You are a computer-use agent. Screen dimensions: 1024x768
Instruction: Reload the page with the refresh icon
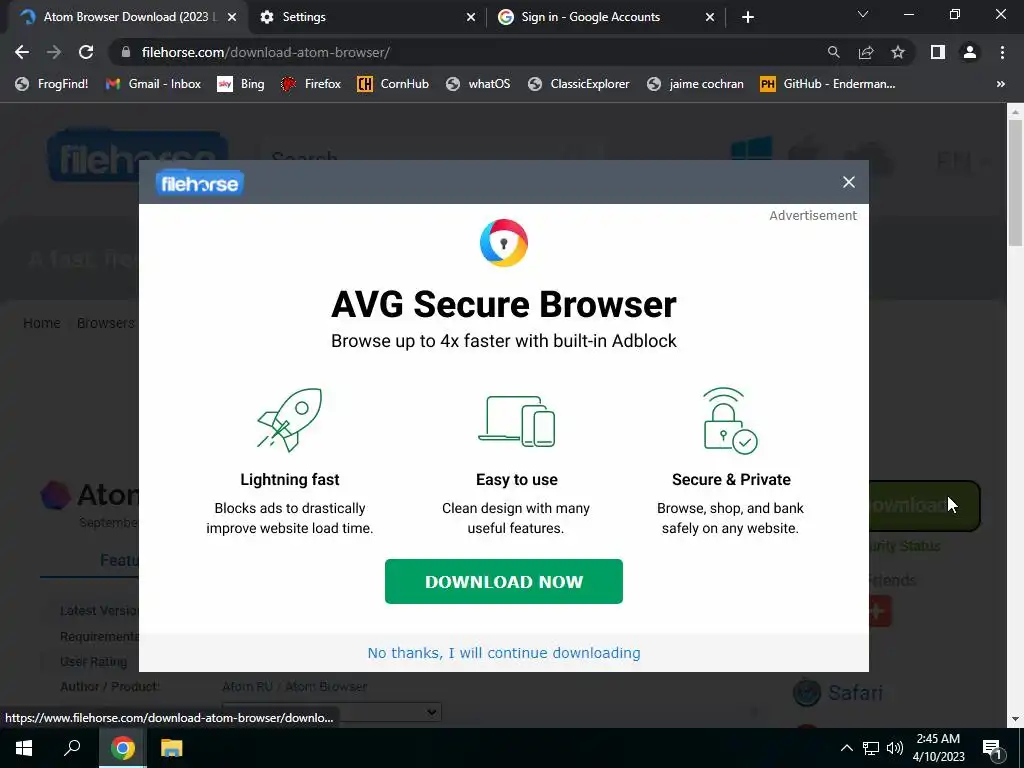pyautogui.click(x=86, y=52)
